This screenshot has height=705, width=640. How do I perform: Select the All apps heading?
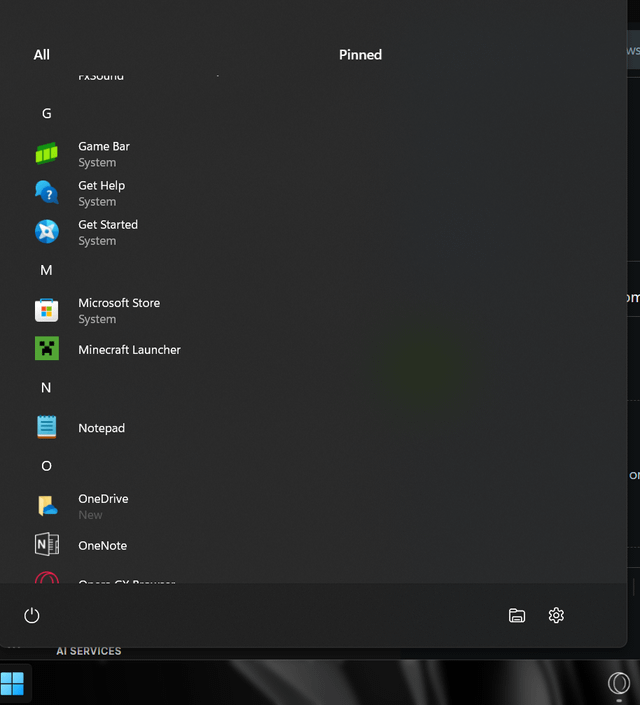click(x=41, y=55)
